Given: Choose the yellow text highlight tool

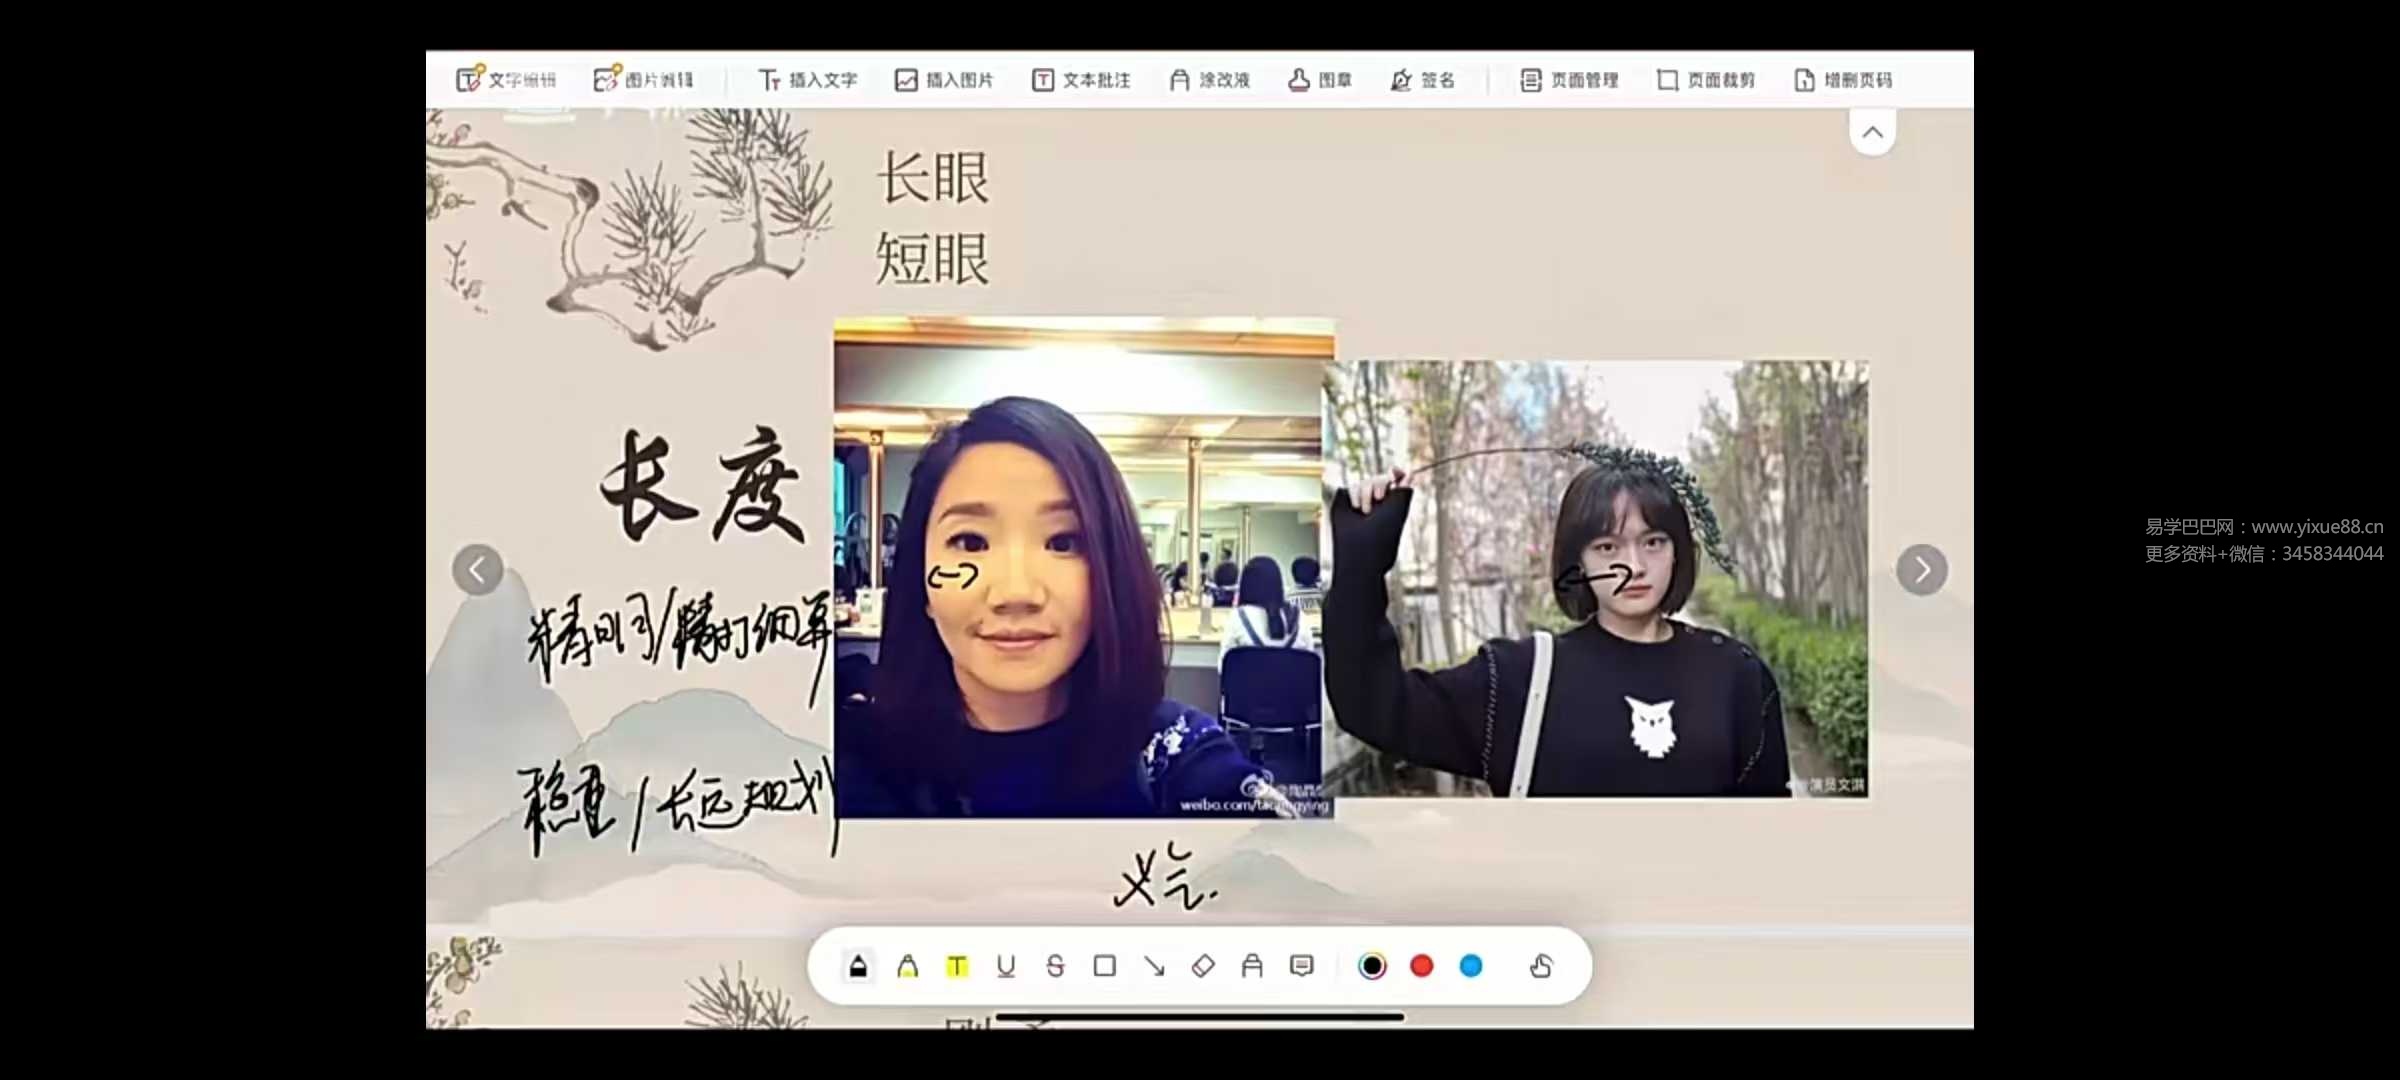Looking at the screenshot, I should (x=957, y=966).
